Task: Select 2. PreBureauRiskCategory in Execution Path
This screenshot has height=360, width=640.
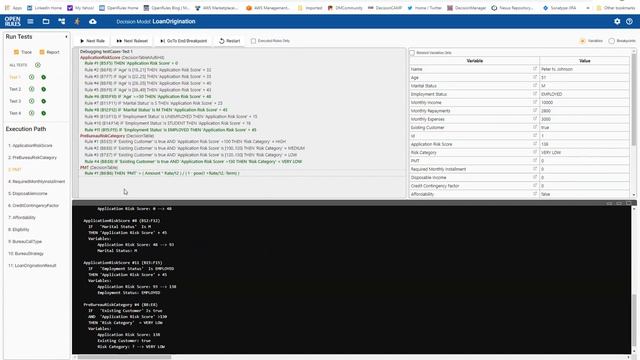Action: 33,158
